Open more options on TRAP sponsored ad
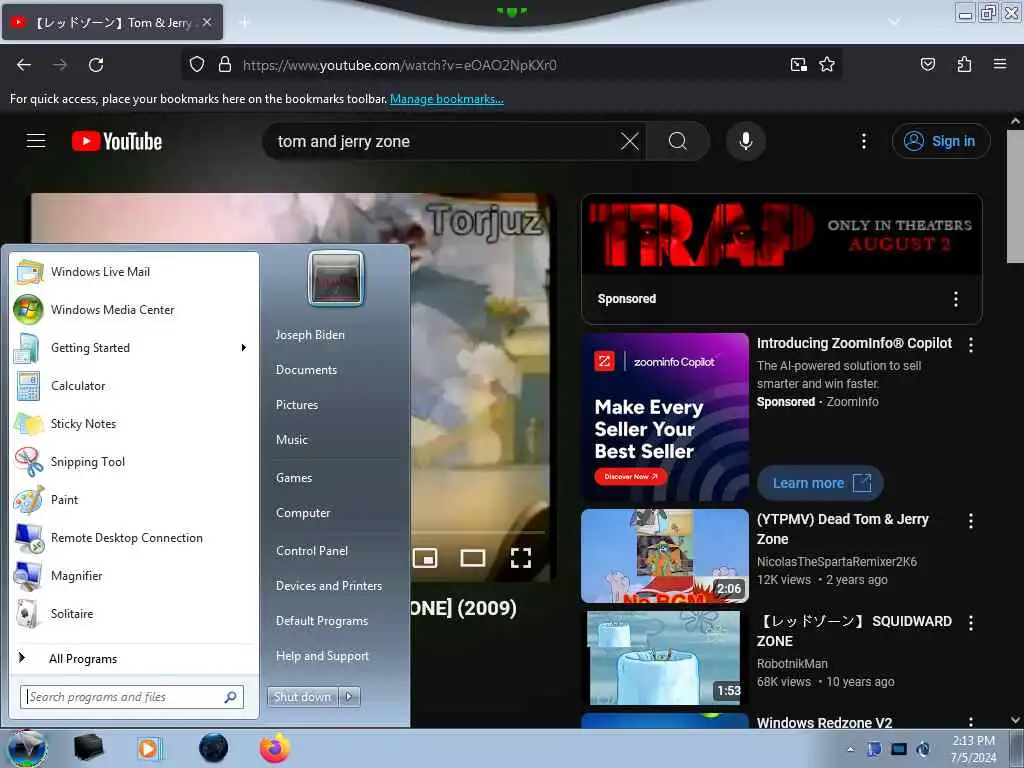 click(955, 299)
